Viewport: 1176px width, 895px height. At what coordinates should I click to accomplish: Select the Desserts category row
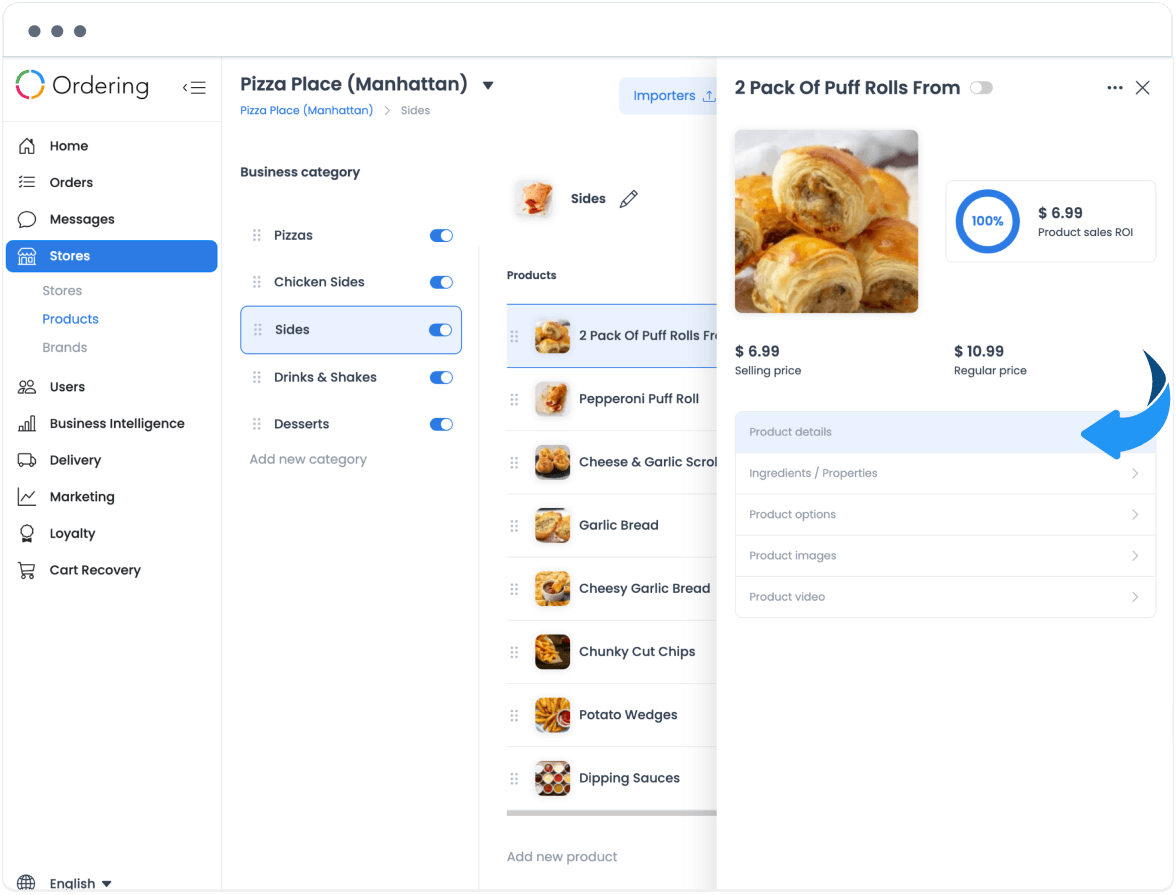coord(351,425)
